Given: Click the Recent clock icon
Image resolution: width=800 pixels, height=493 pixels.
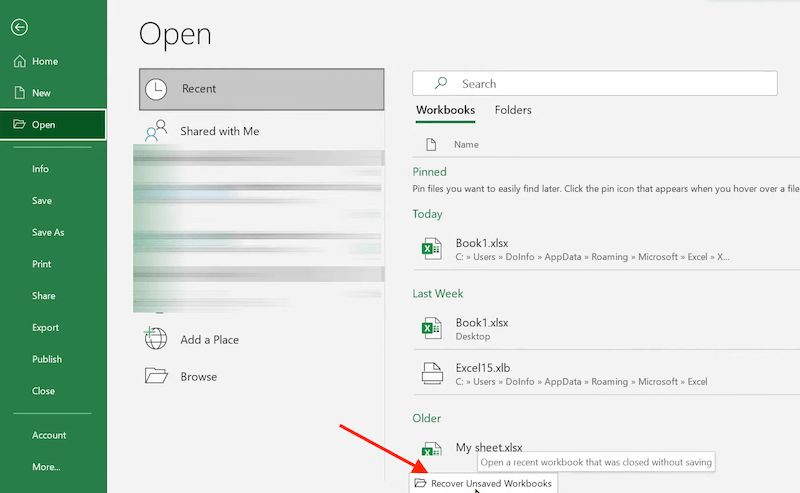Looking at the screenshot, I should coord(156,89).
